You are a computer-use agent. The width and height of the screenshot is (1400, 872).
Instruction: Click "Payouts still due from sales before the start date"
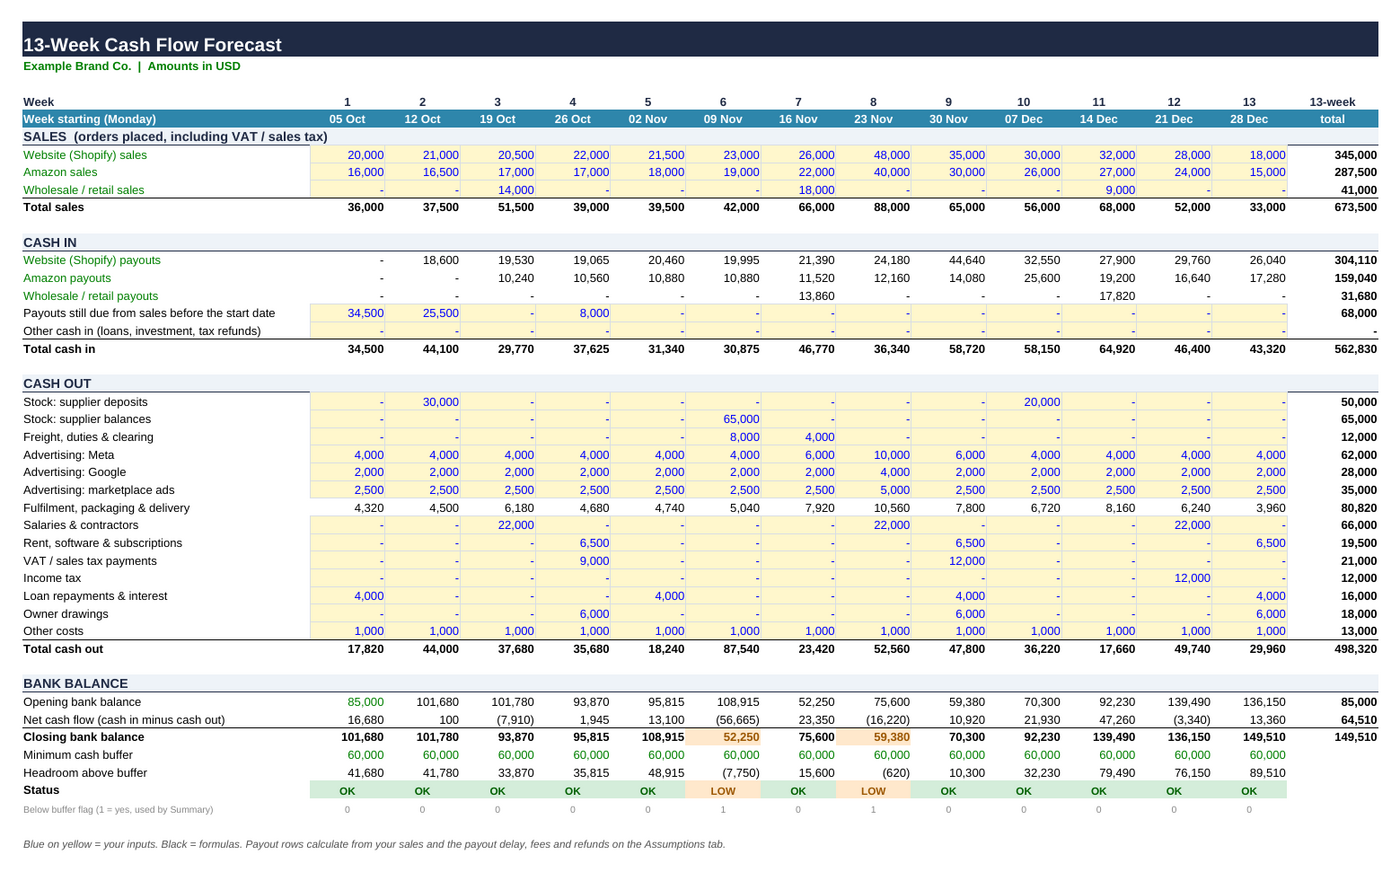point(149,313)
